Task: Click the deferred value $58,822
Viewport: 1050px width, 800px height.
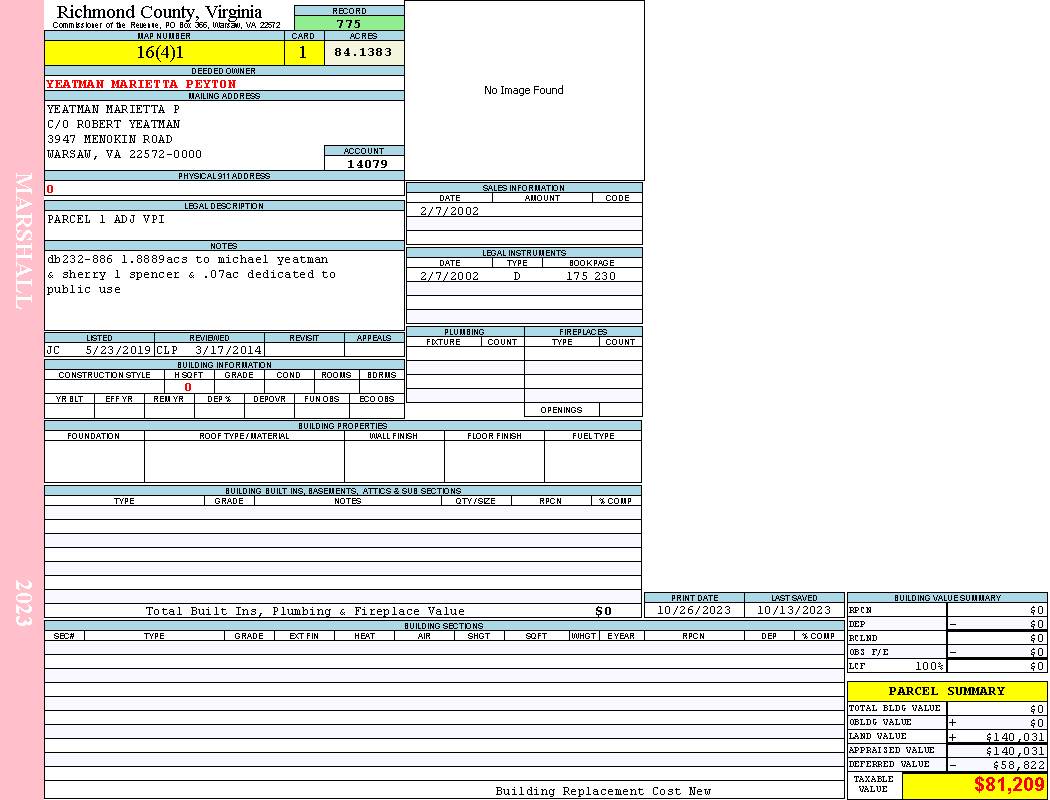Action: [x=1018, y=765]
